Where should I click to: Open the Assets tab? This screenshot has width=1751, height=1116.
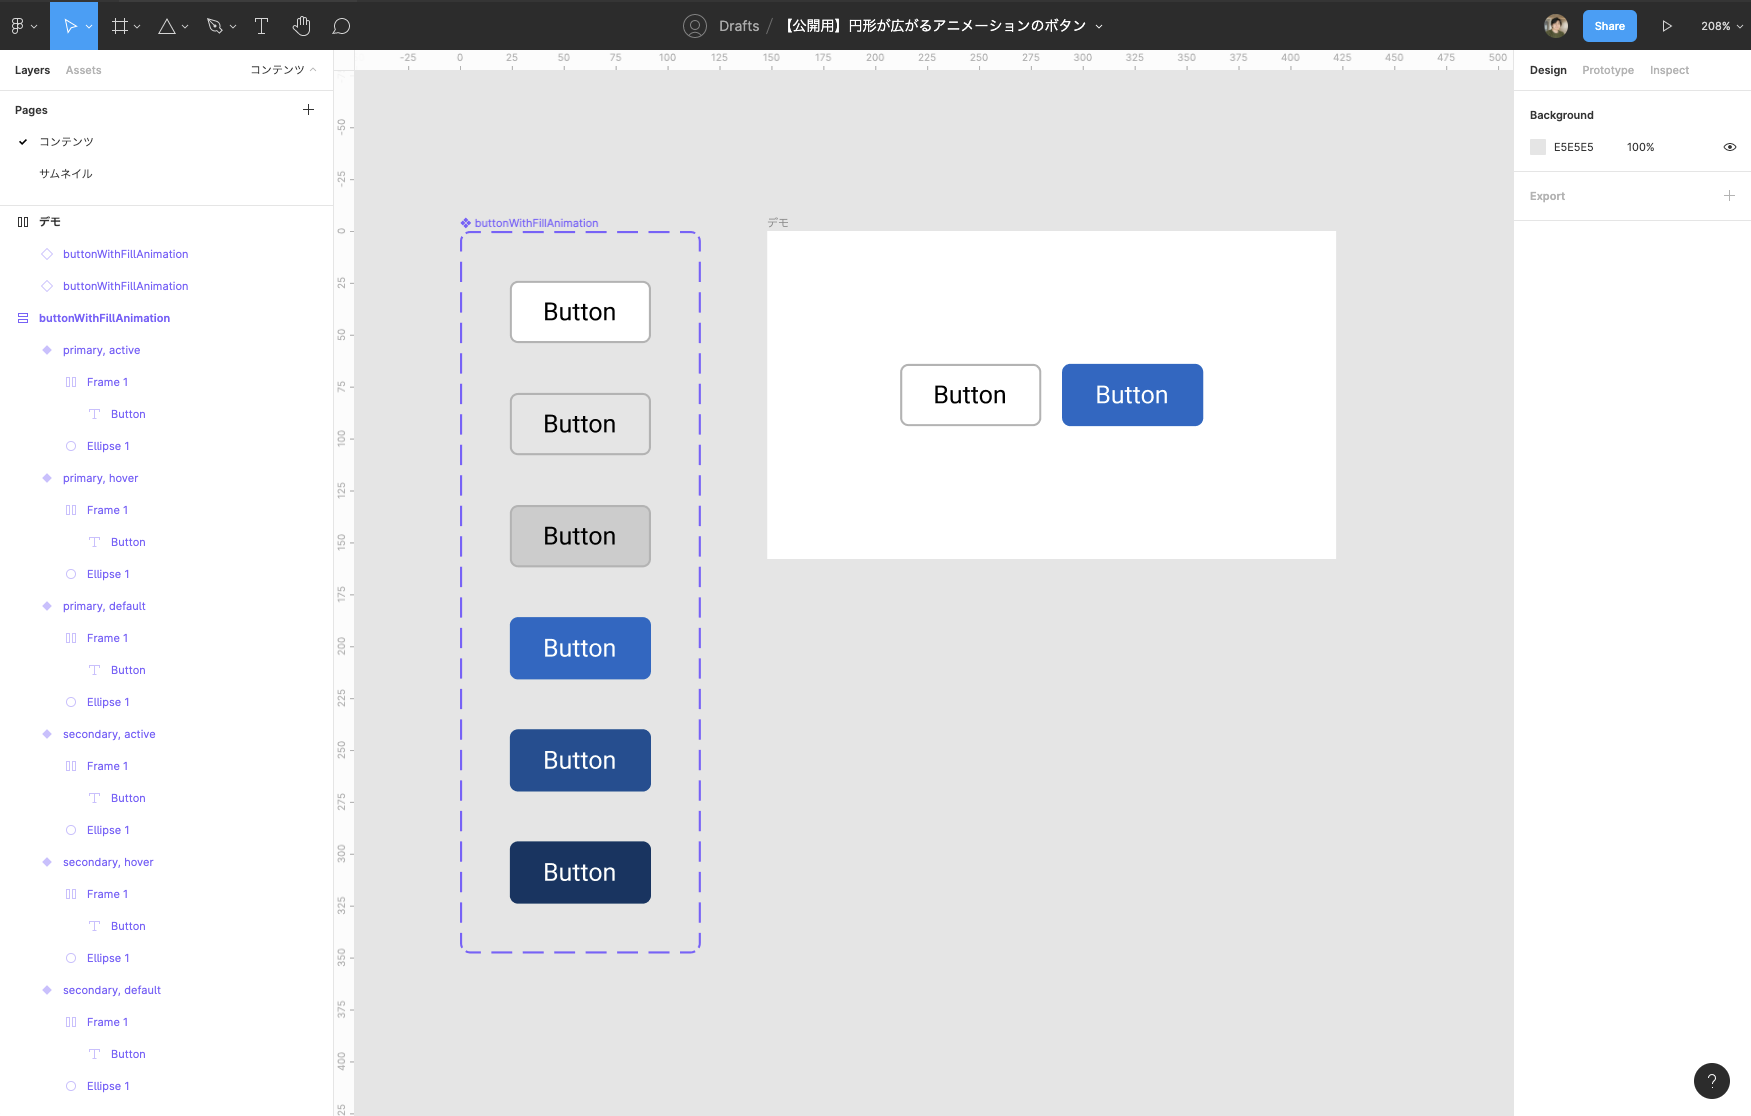(x=83, y=70)
